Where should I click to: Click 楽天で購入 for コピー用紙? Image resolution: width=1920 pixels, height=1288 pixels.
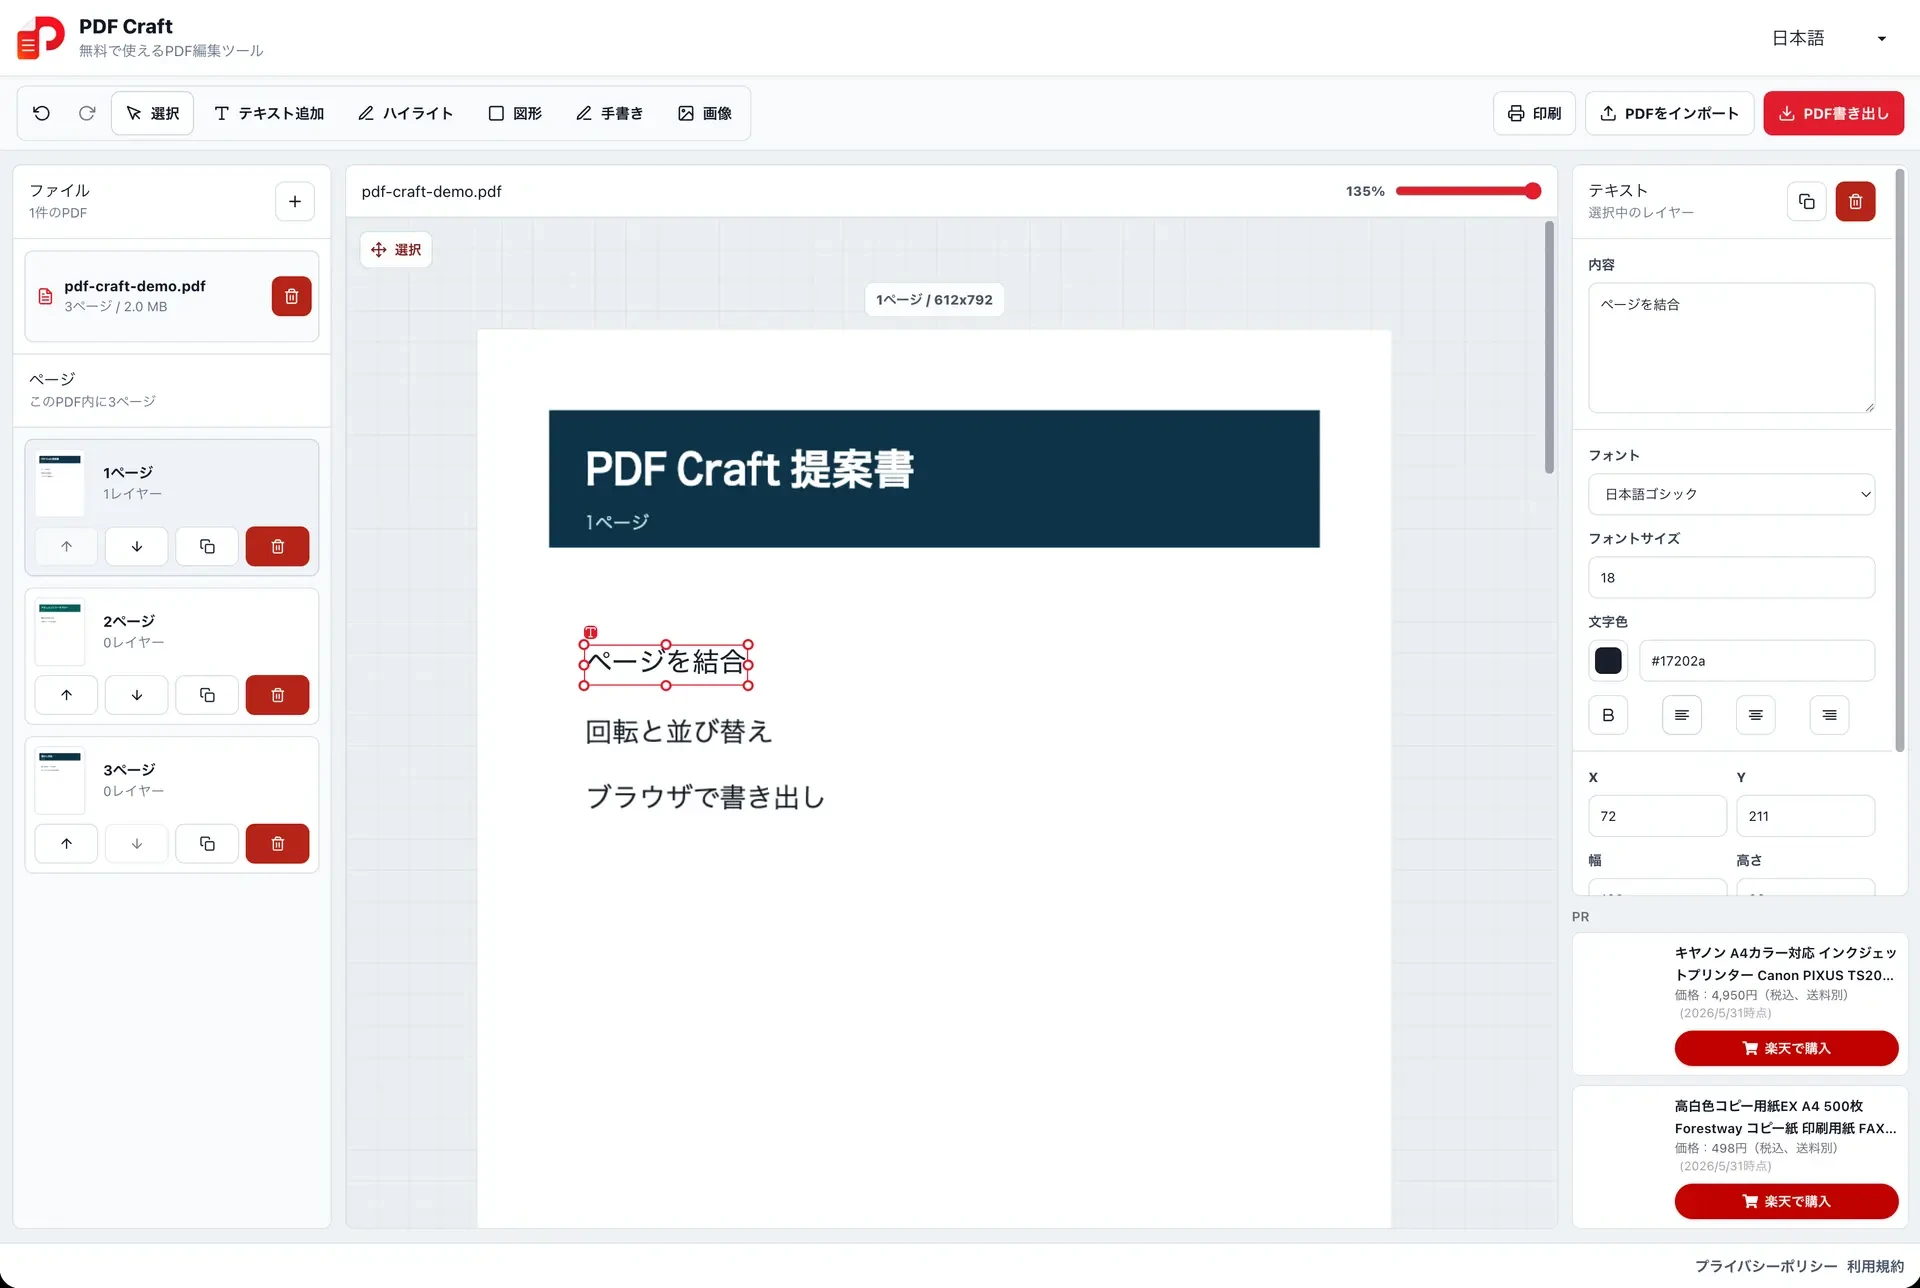coord(1786,1201)
